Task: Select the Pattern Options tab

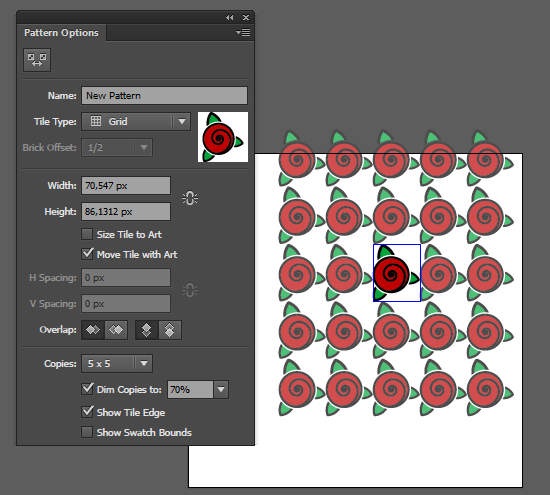Action: tap(61, 33)
